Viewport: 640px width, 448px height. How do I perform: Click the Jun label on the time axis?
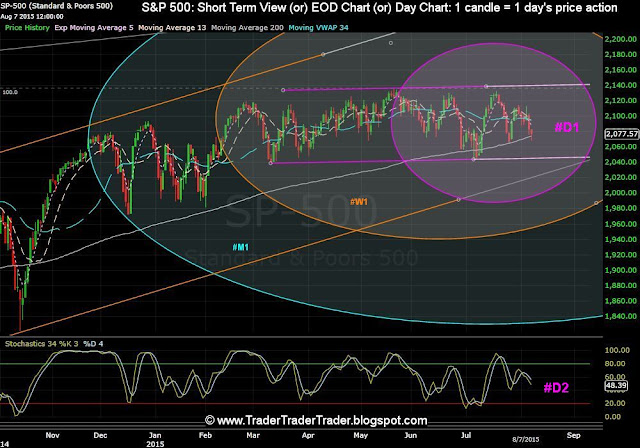click(x=411, y=435)
